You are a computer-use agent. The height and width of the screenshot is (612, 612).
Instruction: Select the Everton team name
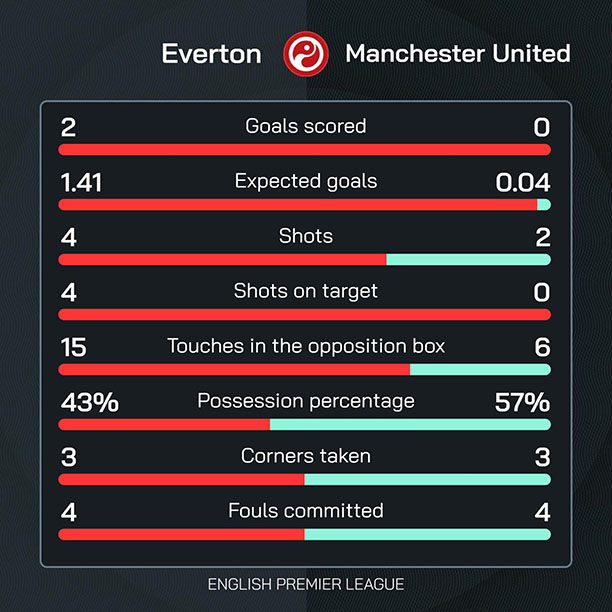[x=212, y=53]
